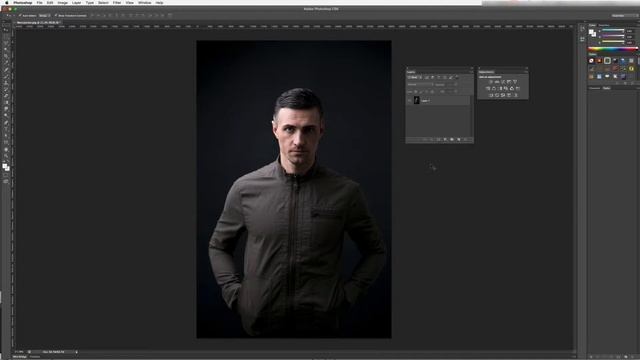Select the Lasso tool
Image resolution: width=640 pixels, height=360 pixels.
6,43
